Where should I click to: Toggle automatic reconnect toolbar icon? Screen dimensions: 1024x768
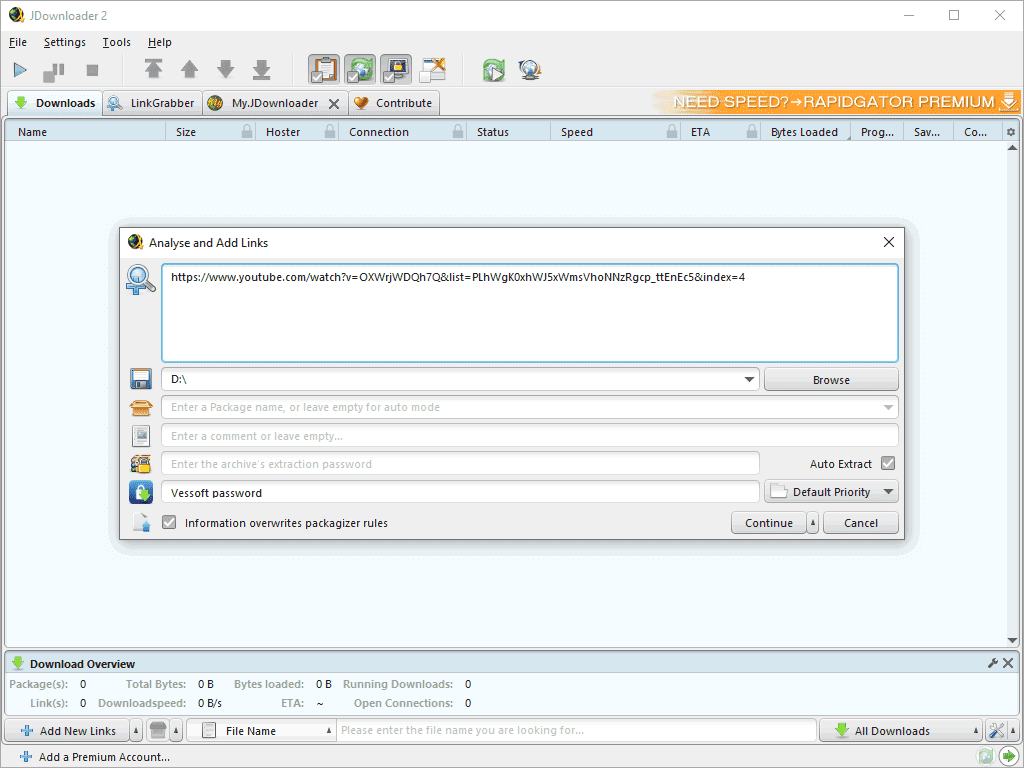click(360, 69)
